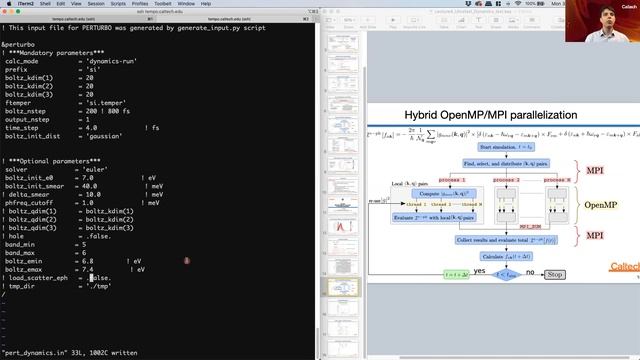Viewport: 640px width, 360px height.
Task: Start the slideshow with Play button
Action: coord(393,21)
